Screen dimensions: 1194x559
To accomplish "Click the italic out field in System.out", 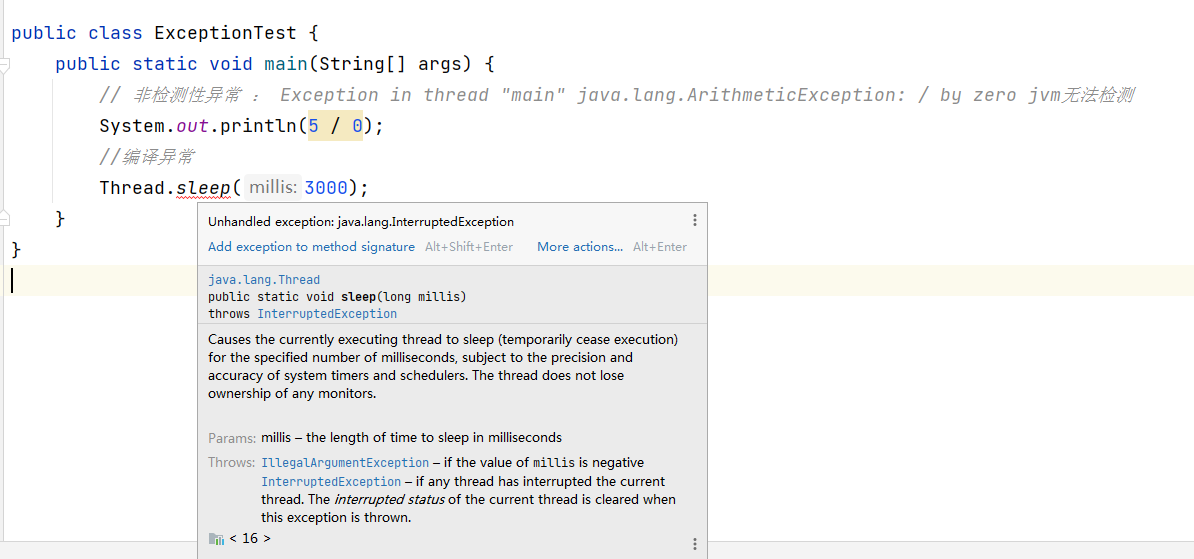I will tap(192, 126).
